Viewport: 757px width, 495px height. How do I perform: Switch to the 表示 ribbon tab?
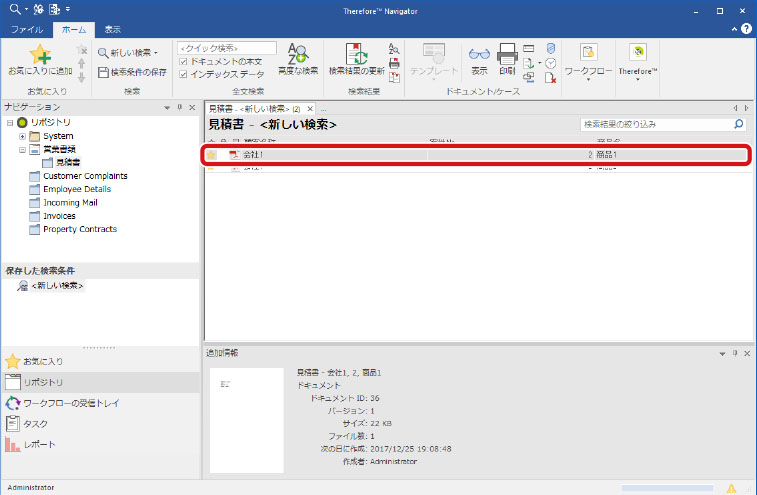(x=112, y=30)
